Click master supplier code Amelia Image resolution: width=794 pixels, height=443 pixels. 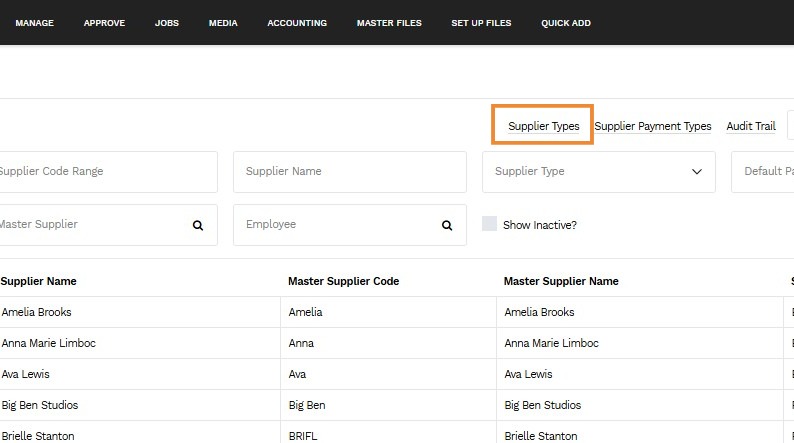(x=305, y=312)
